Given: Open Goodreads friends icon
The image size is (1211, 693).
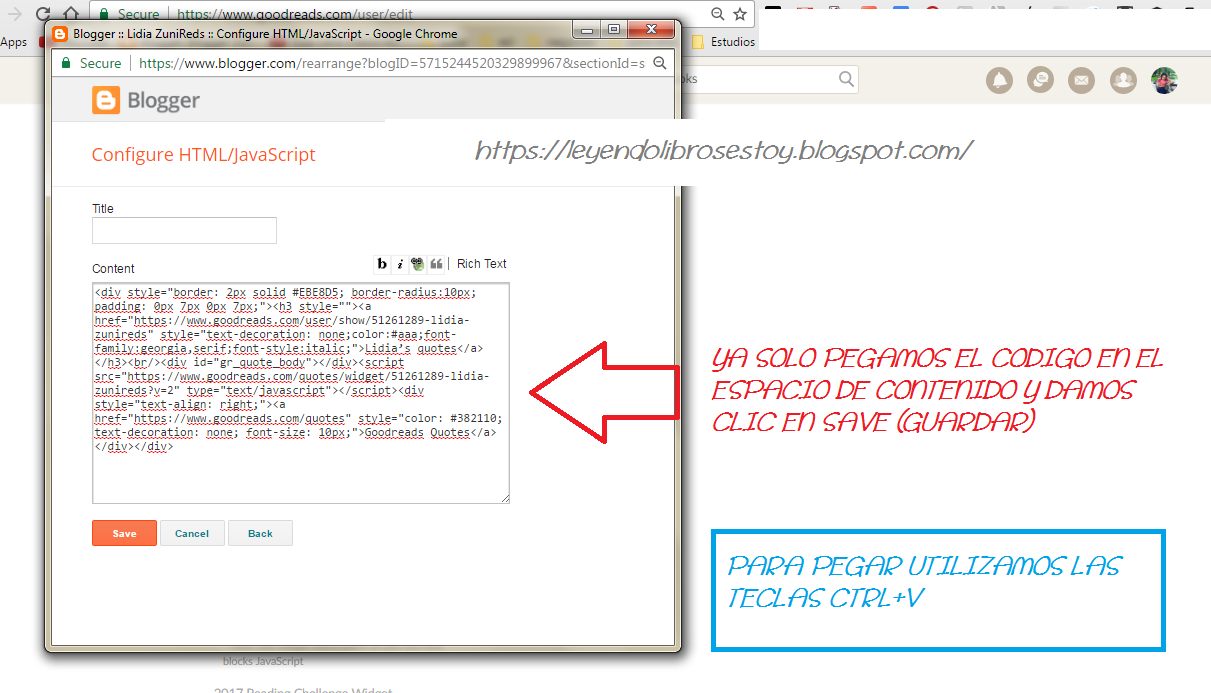Looking at the screenshot, I should point(1122,80).
